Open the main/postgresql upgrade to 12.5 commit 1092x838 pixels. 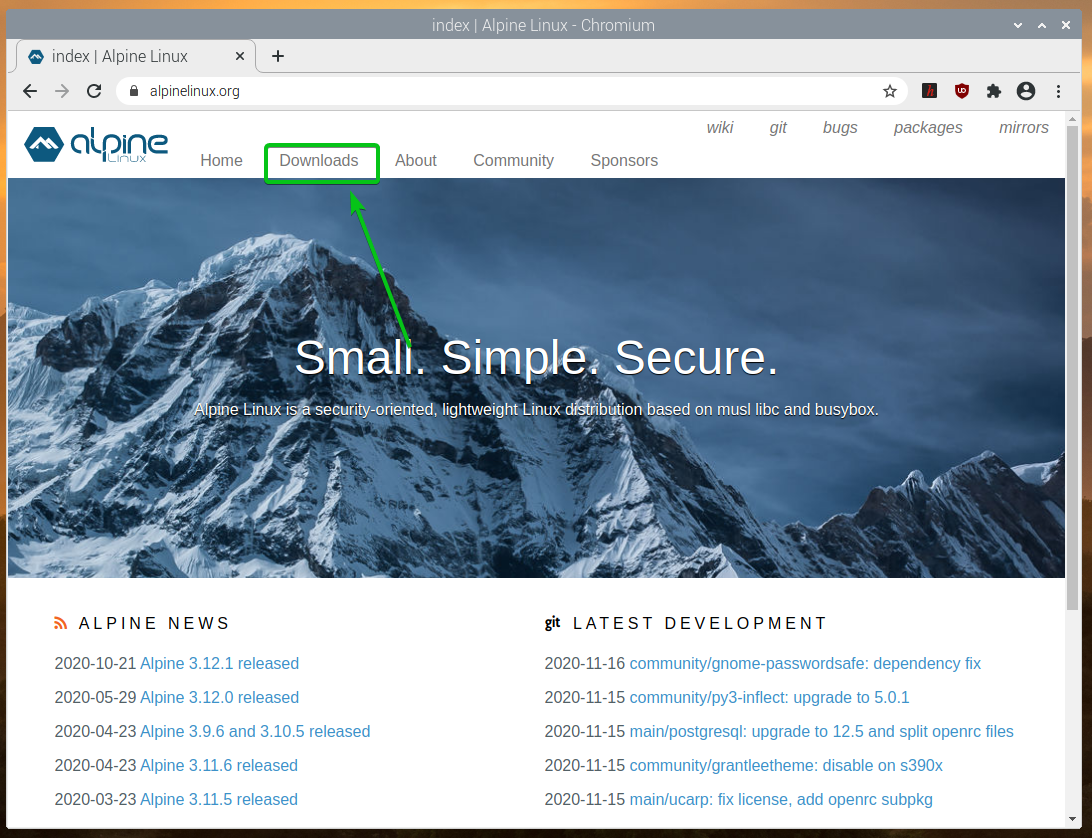coord(821,732)
